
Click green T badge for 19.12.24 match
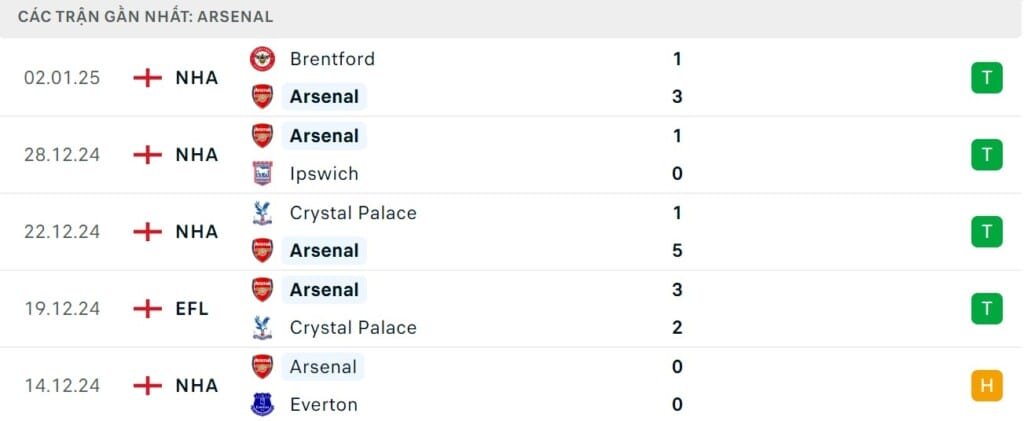pyautogui.click(x=986, y=309)
